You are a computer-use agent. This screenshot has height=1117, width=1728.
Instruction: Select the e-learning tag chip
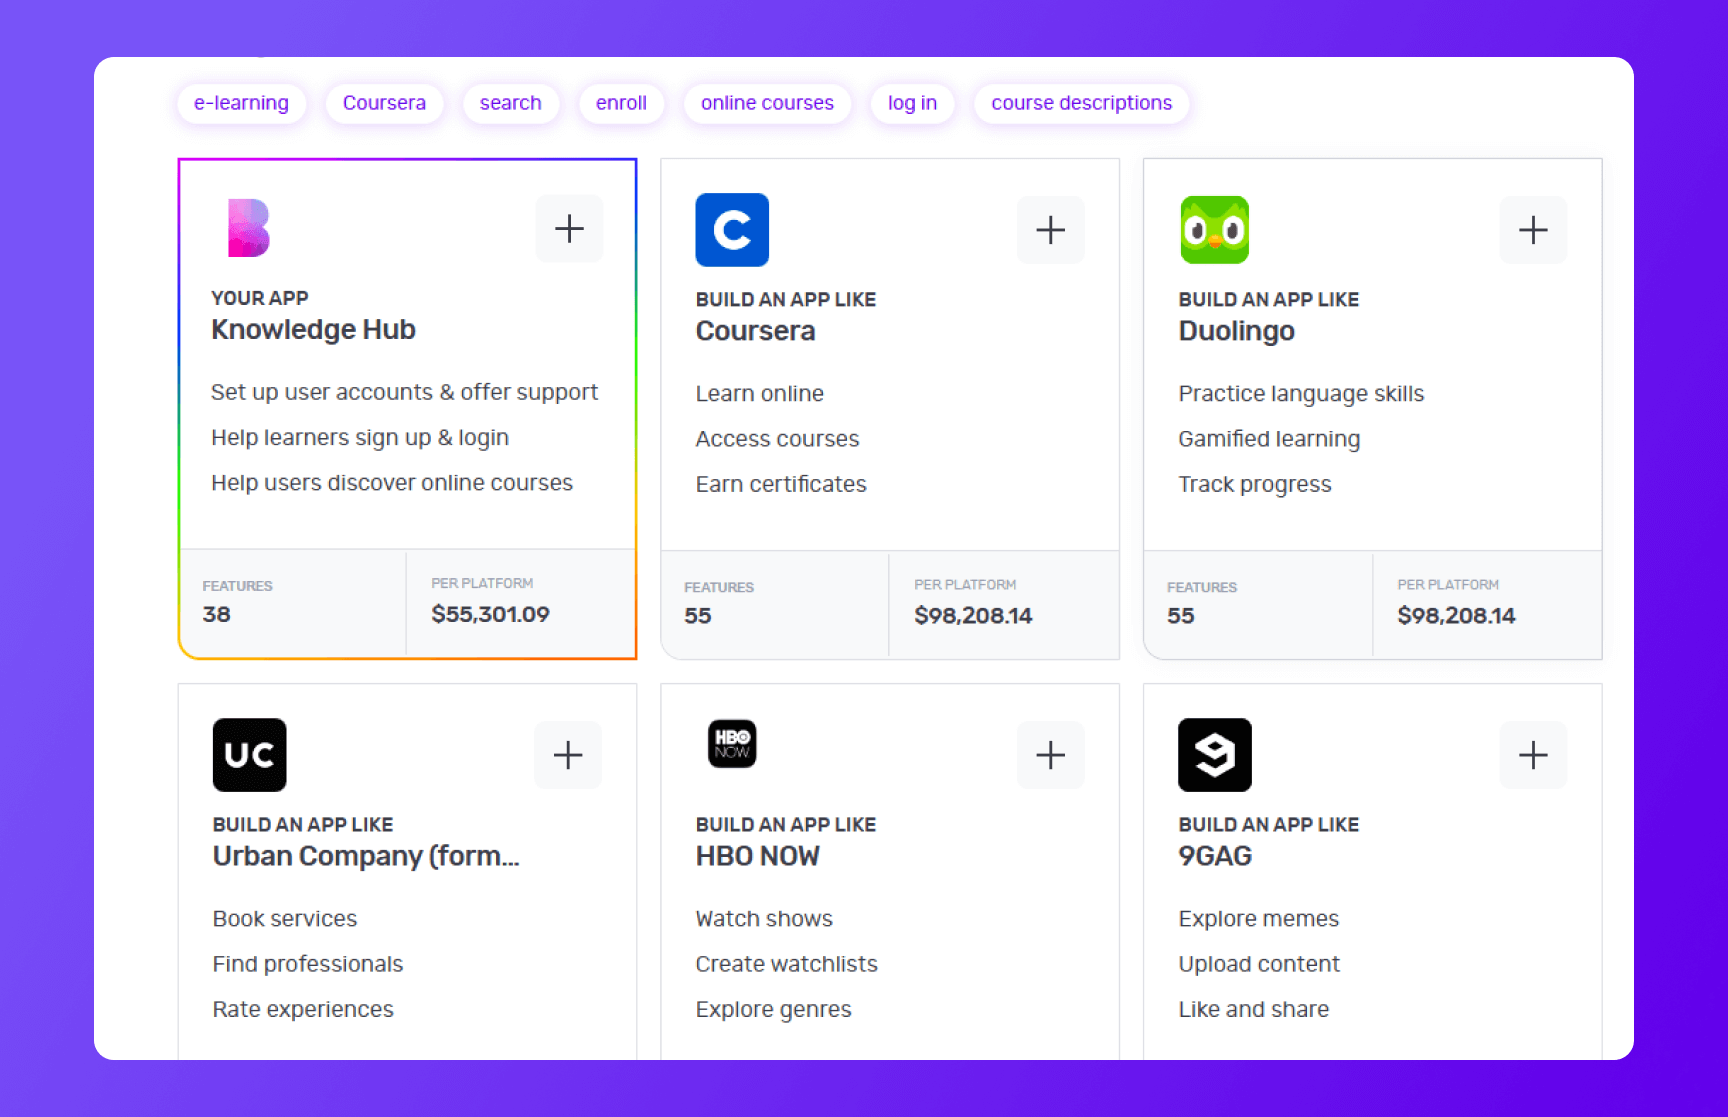tap(241, 103)
